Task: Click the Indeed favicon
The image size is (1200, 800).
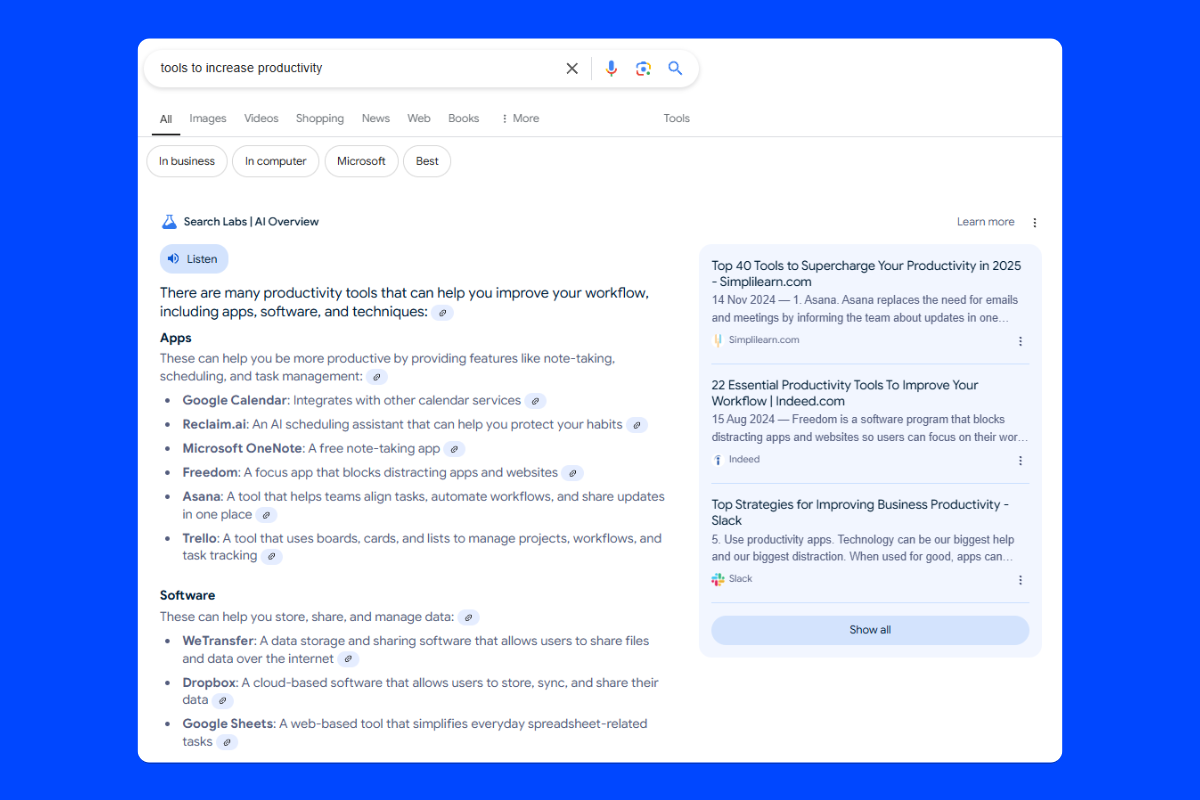Action: pos(718,460)
